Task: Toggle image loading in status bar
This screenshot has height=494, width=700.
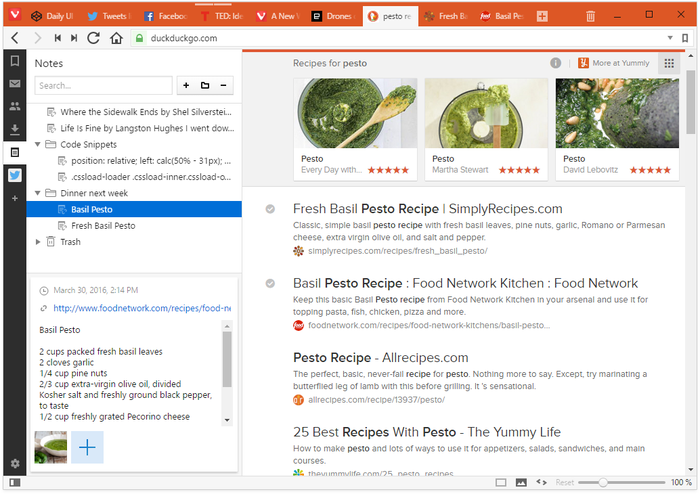Action: (521, 482)
